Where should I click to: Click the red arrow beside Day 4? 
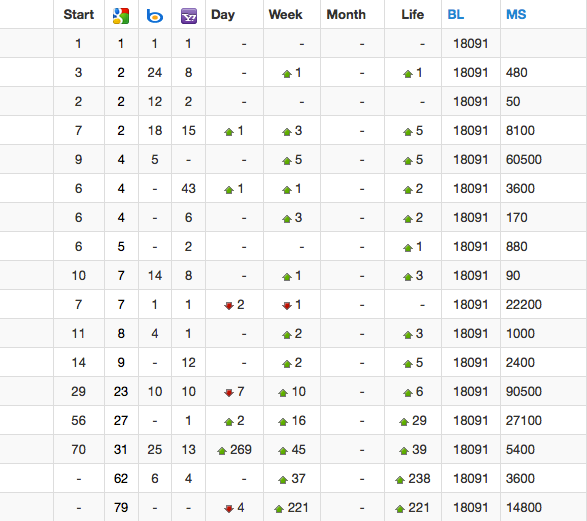point(229,509)
